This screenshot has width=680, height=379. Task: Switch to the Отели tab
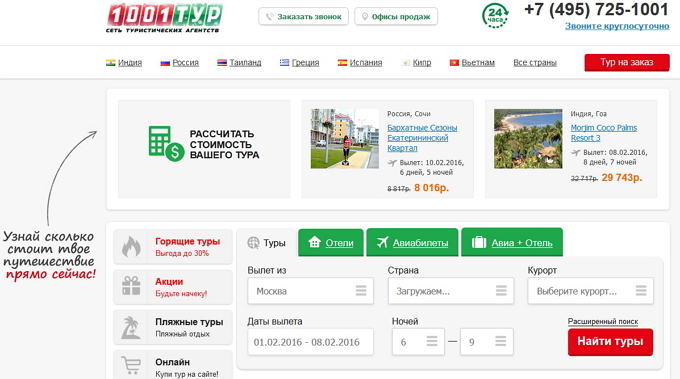click(331, 243)
